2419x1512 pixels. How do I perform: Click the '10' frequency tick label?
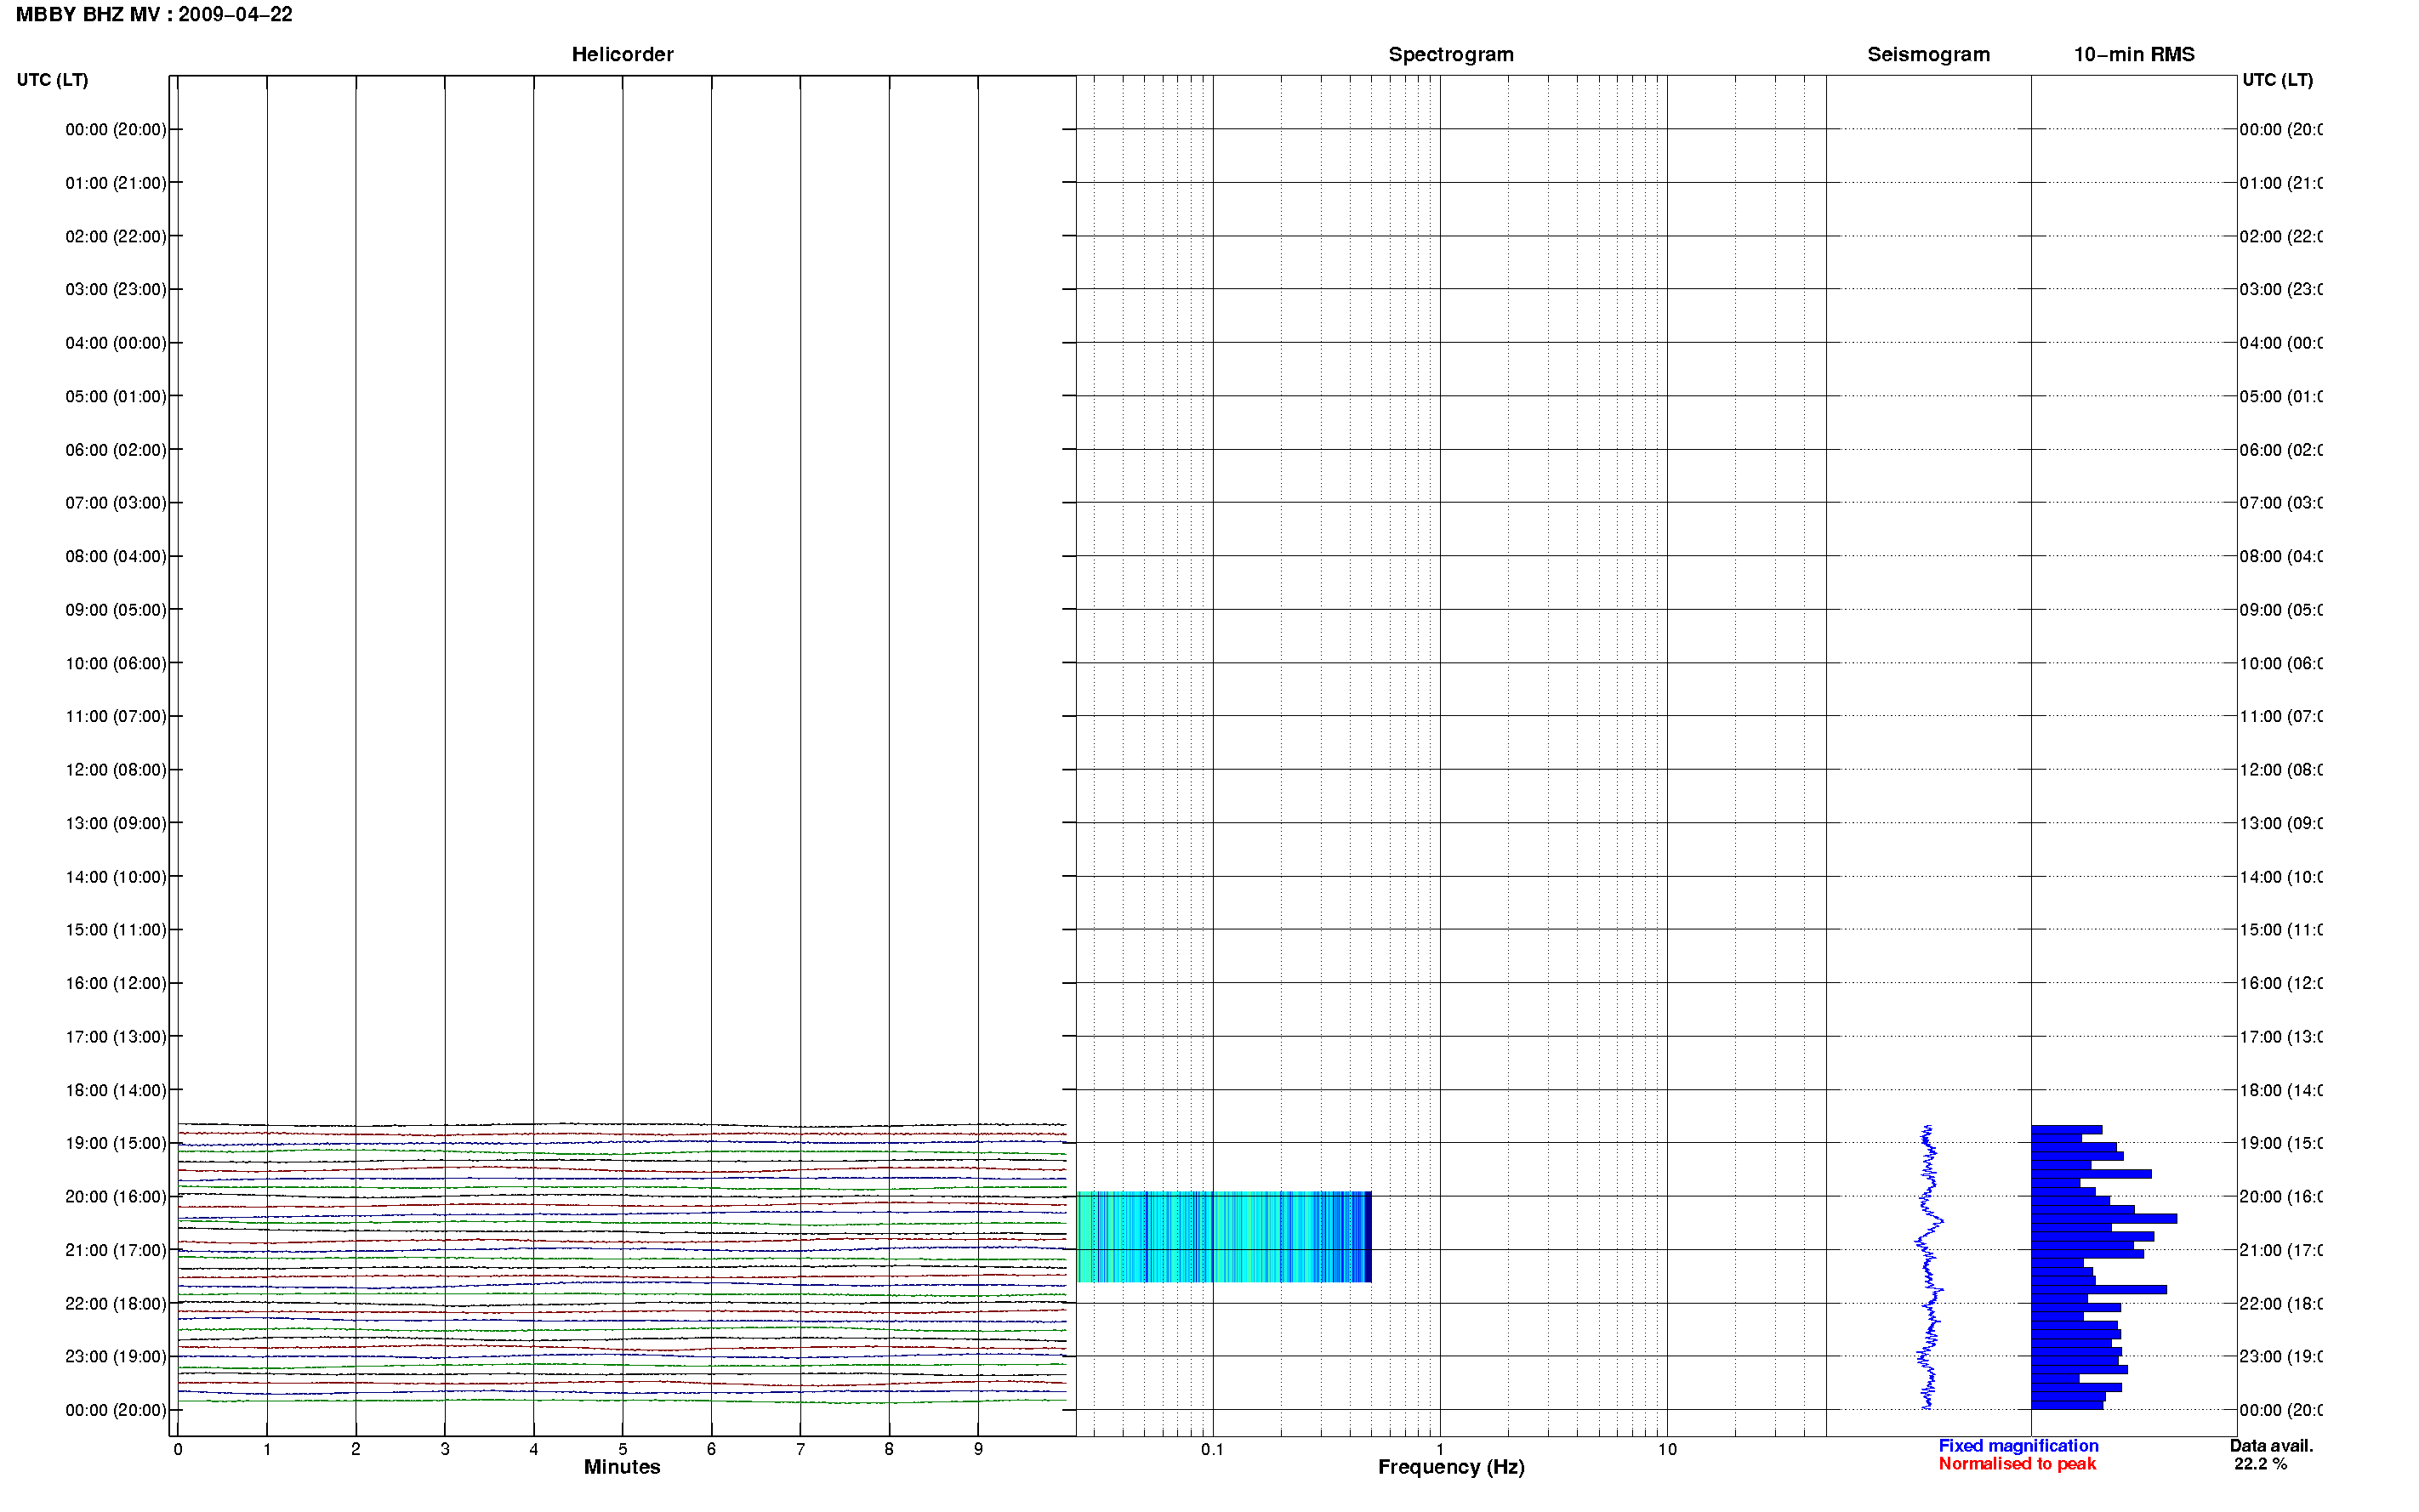pyautogui.click(x=1667, y=1449)
